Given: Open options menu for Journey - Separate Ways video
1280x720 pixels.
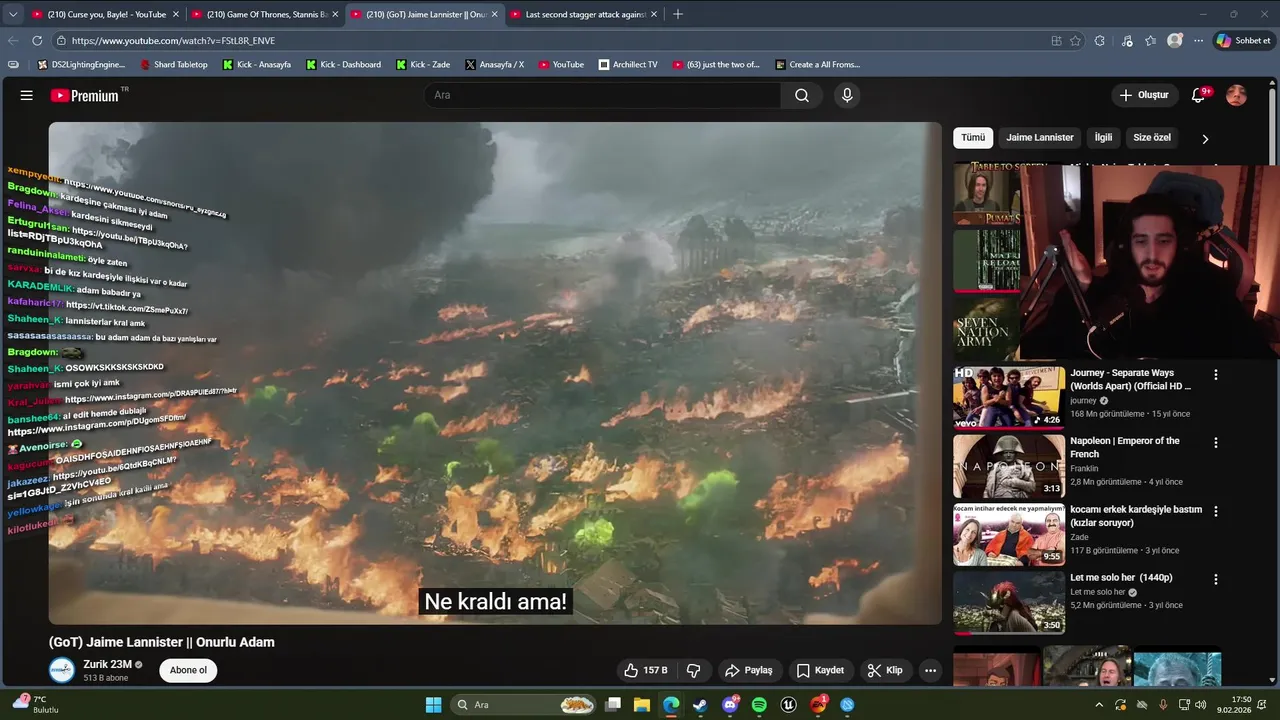Looking at the screenshot, I should pyautogui.click(x=1216, y=375).
